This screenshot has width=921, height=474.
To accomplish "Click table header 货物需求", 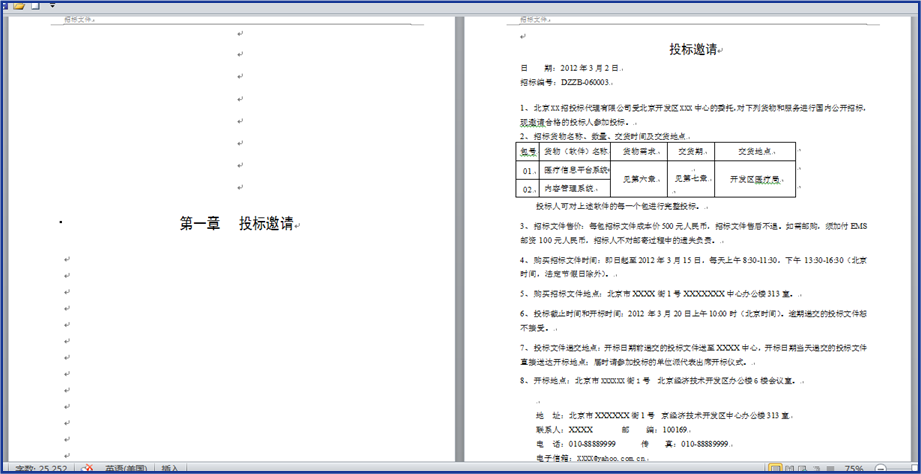I will coord(639,152).
